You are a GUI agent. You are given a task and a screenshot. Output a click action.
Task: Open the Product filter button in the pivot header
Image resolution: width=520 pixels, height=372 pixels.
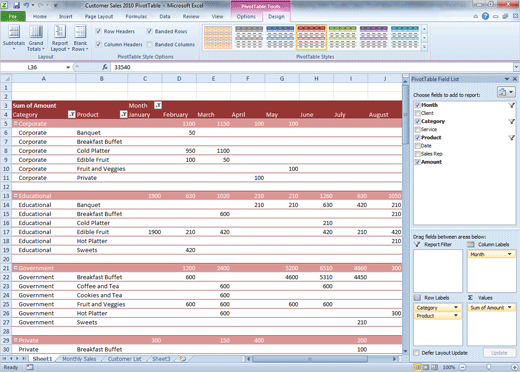[123, 114]
